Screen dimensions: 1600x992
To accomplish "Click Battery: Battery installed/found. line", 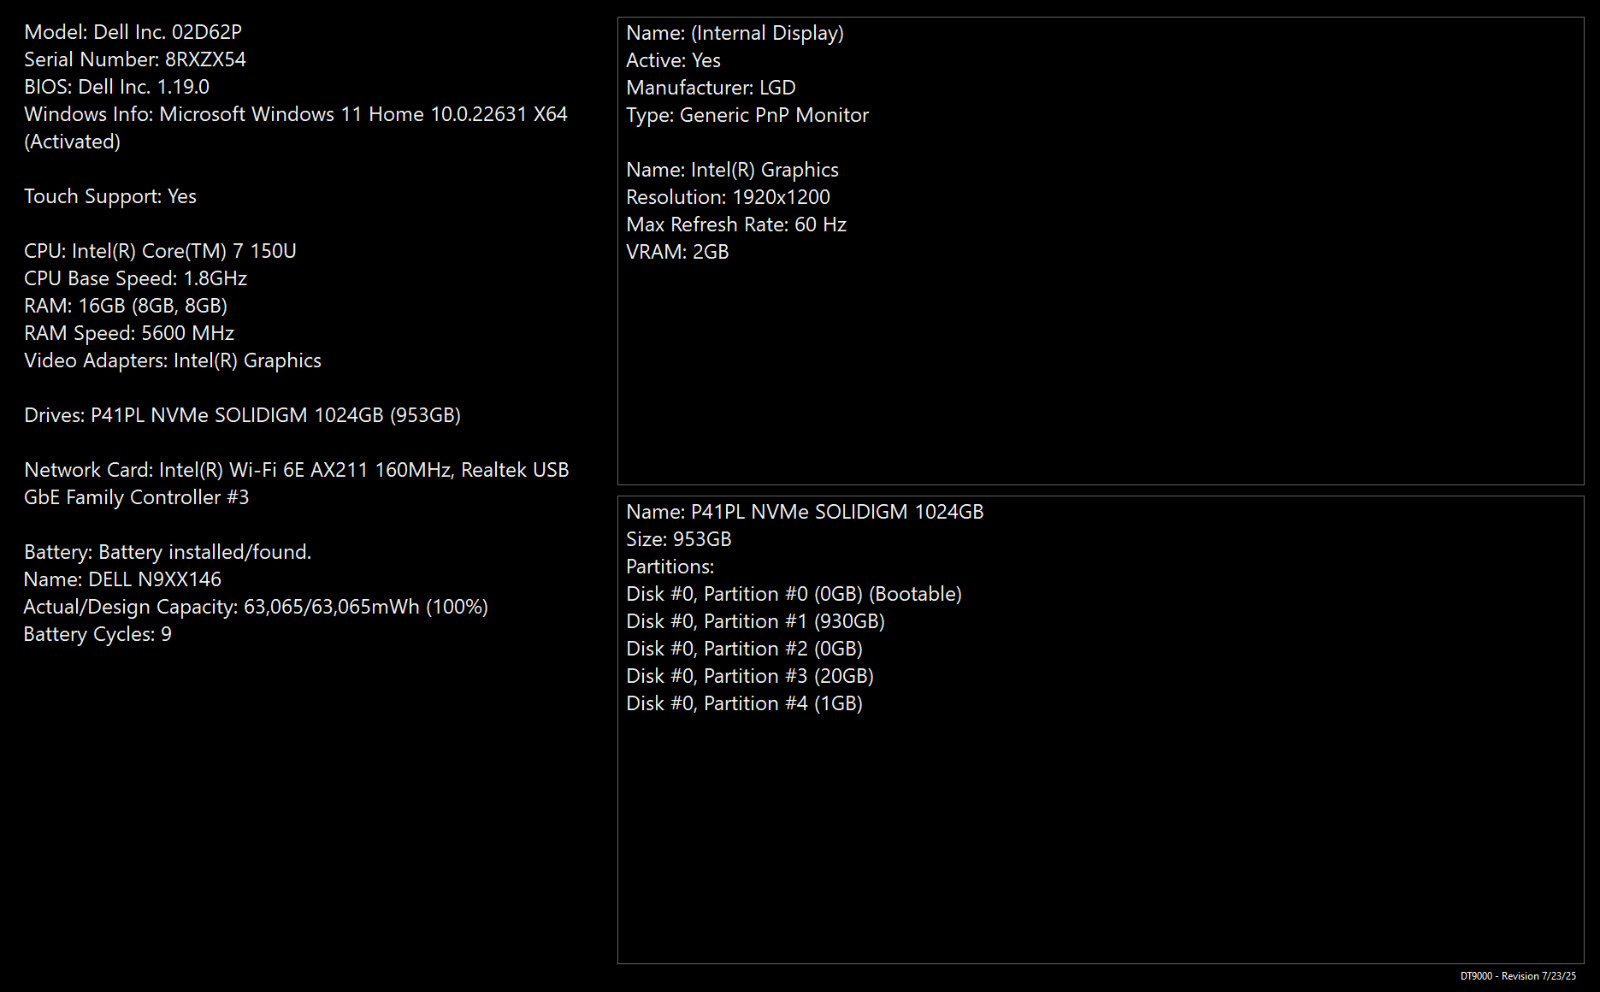I will coord(168,552).
